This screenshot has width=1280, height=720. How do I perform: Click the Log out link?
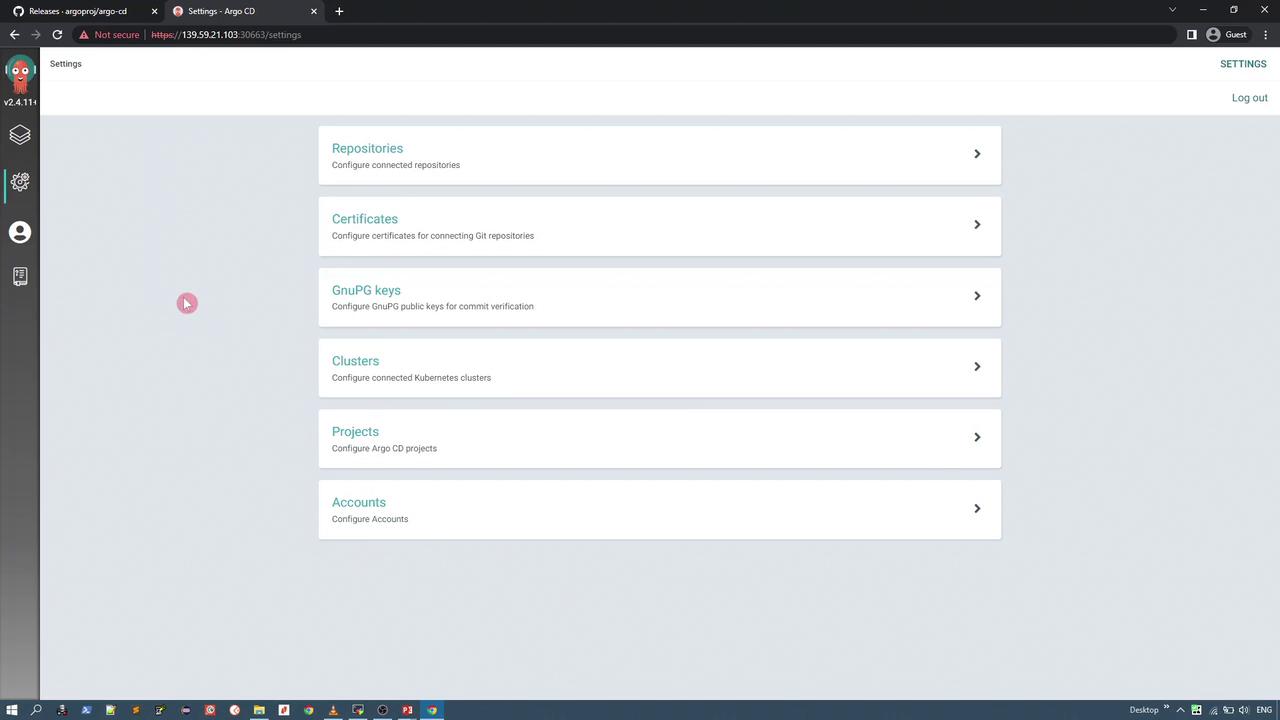1249,98
